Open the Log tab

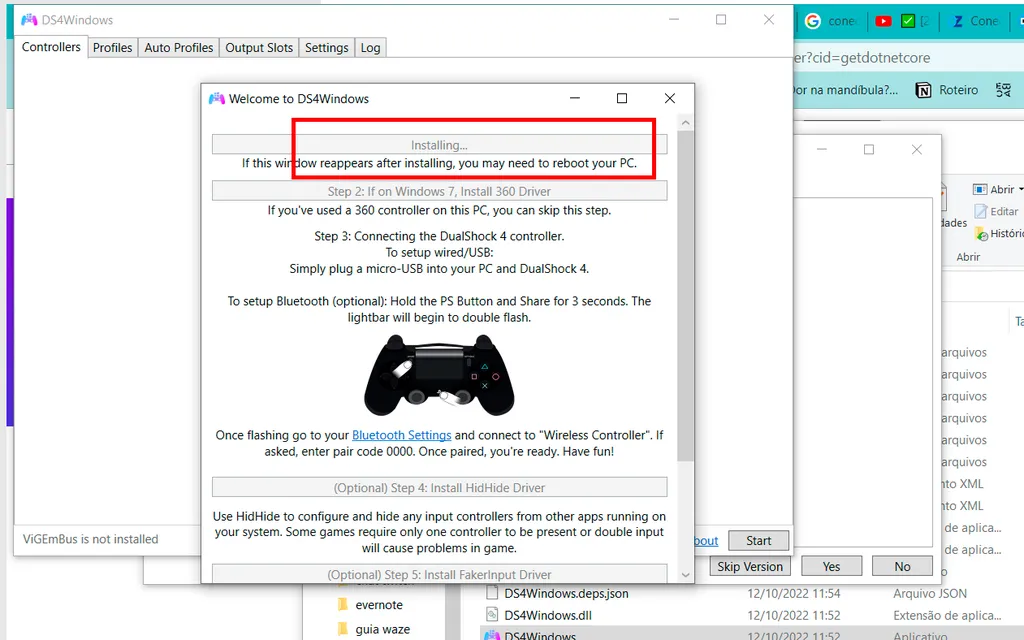370,48
